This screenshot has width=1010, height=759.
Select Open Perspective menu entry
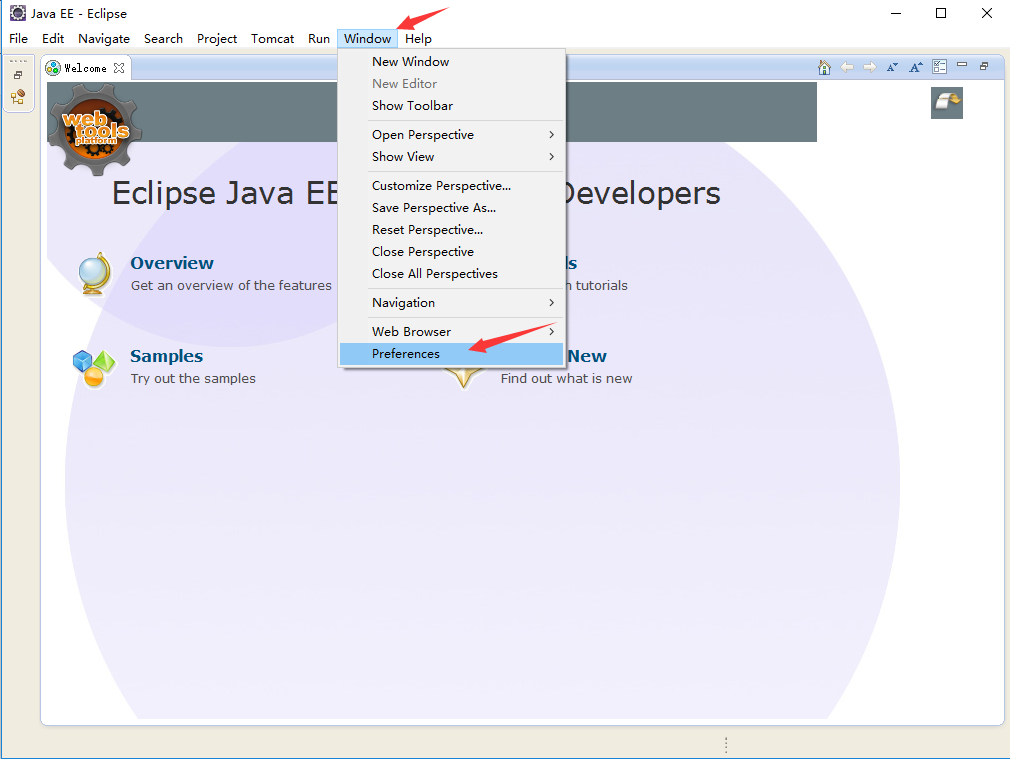coord(452,135)
